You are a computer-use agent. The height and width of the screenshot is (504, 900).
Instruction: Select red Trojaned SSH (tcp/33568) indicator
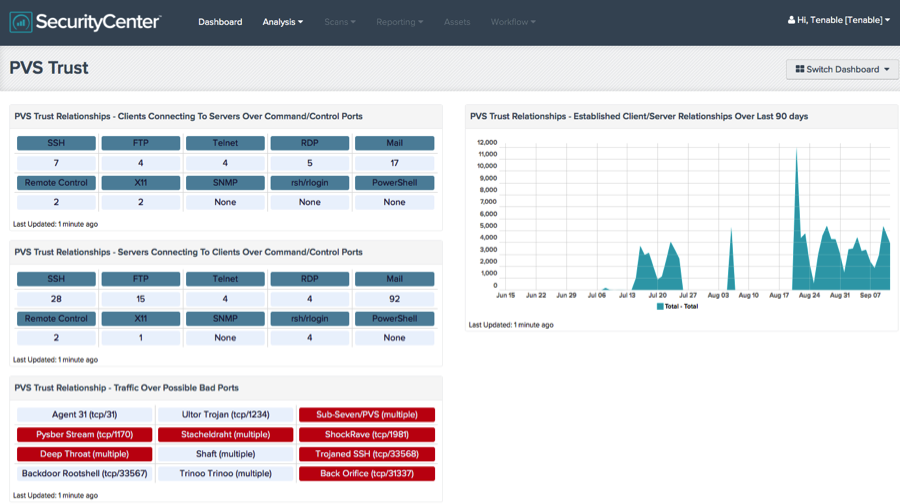[x=367, y=454]
